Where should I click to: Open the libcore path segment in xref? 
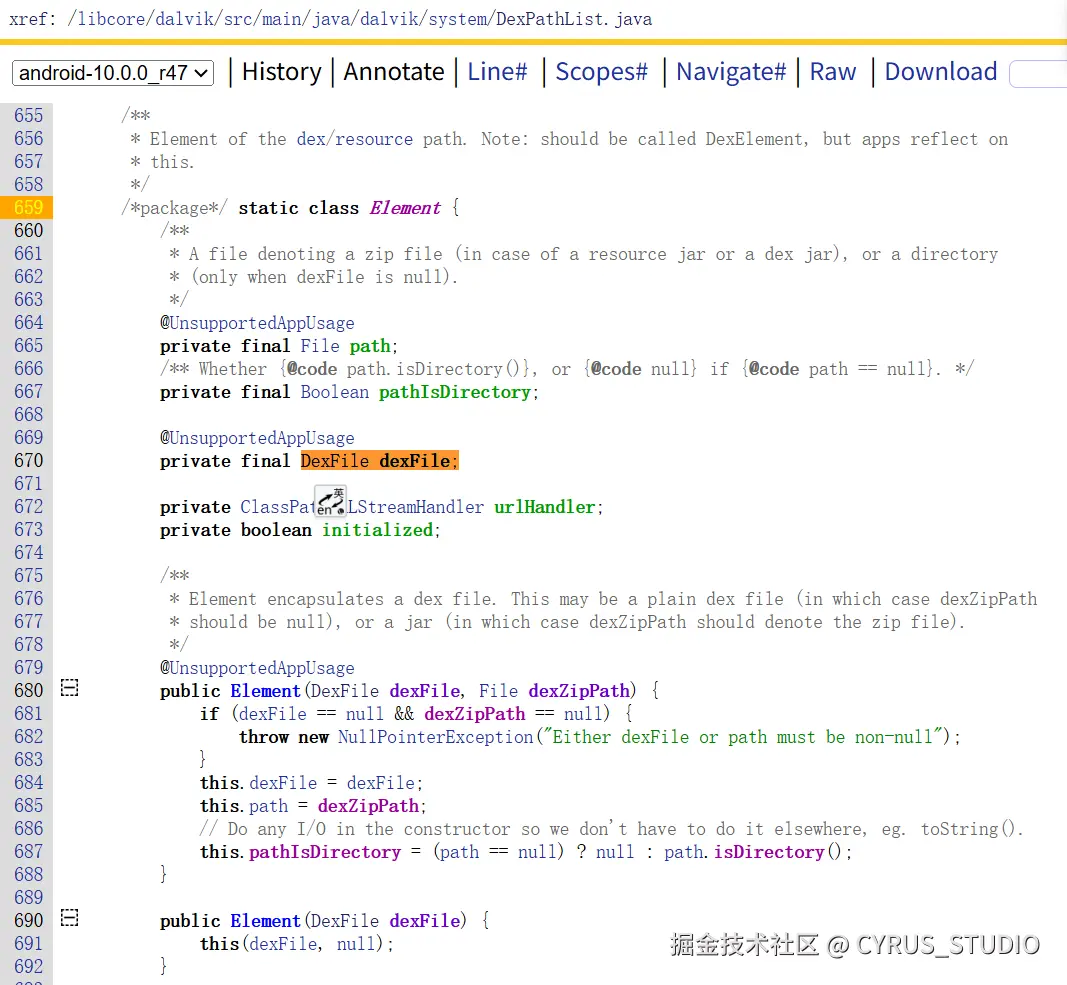click(x=111, y=19)
